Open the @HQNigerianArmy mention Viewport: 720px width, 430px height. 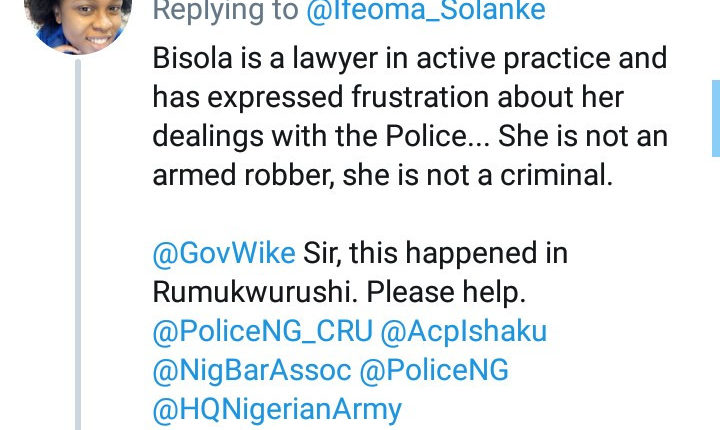277,409
